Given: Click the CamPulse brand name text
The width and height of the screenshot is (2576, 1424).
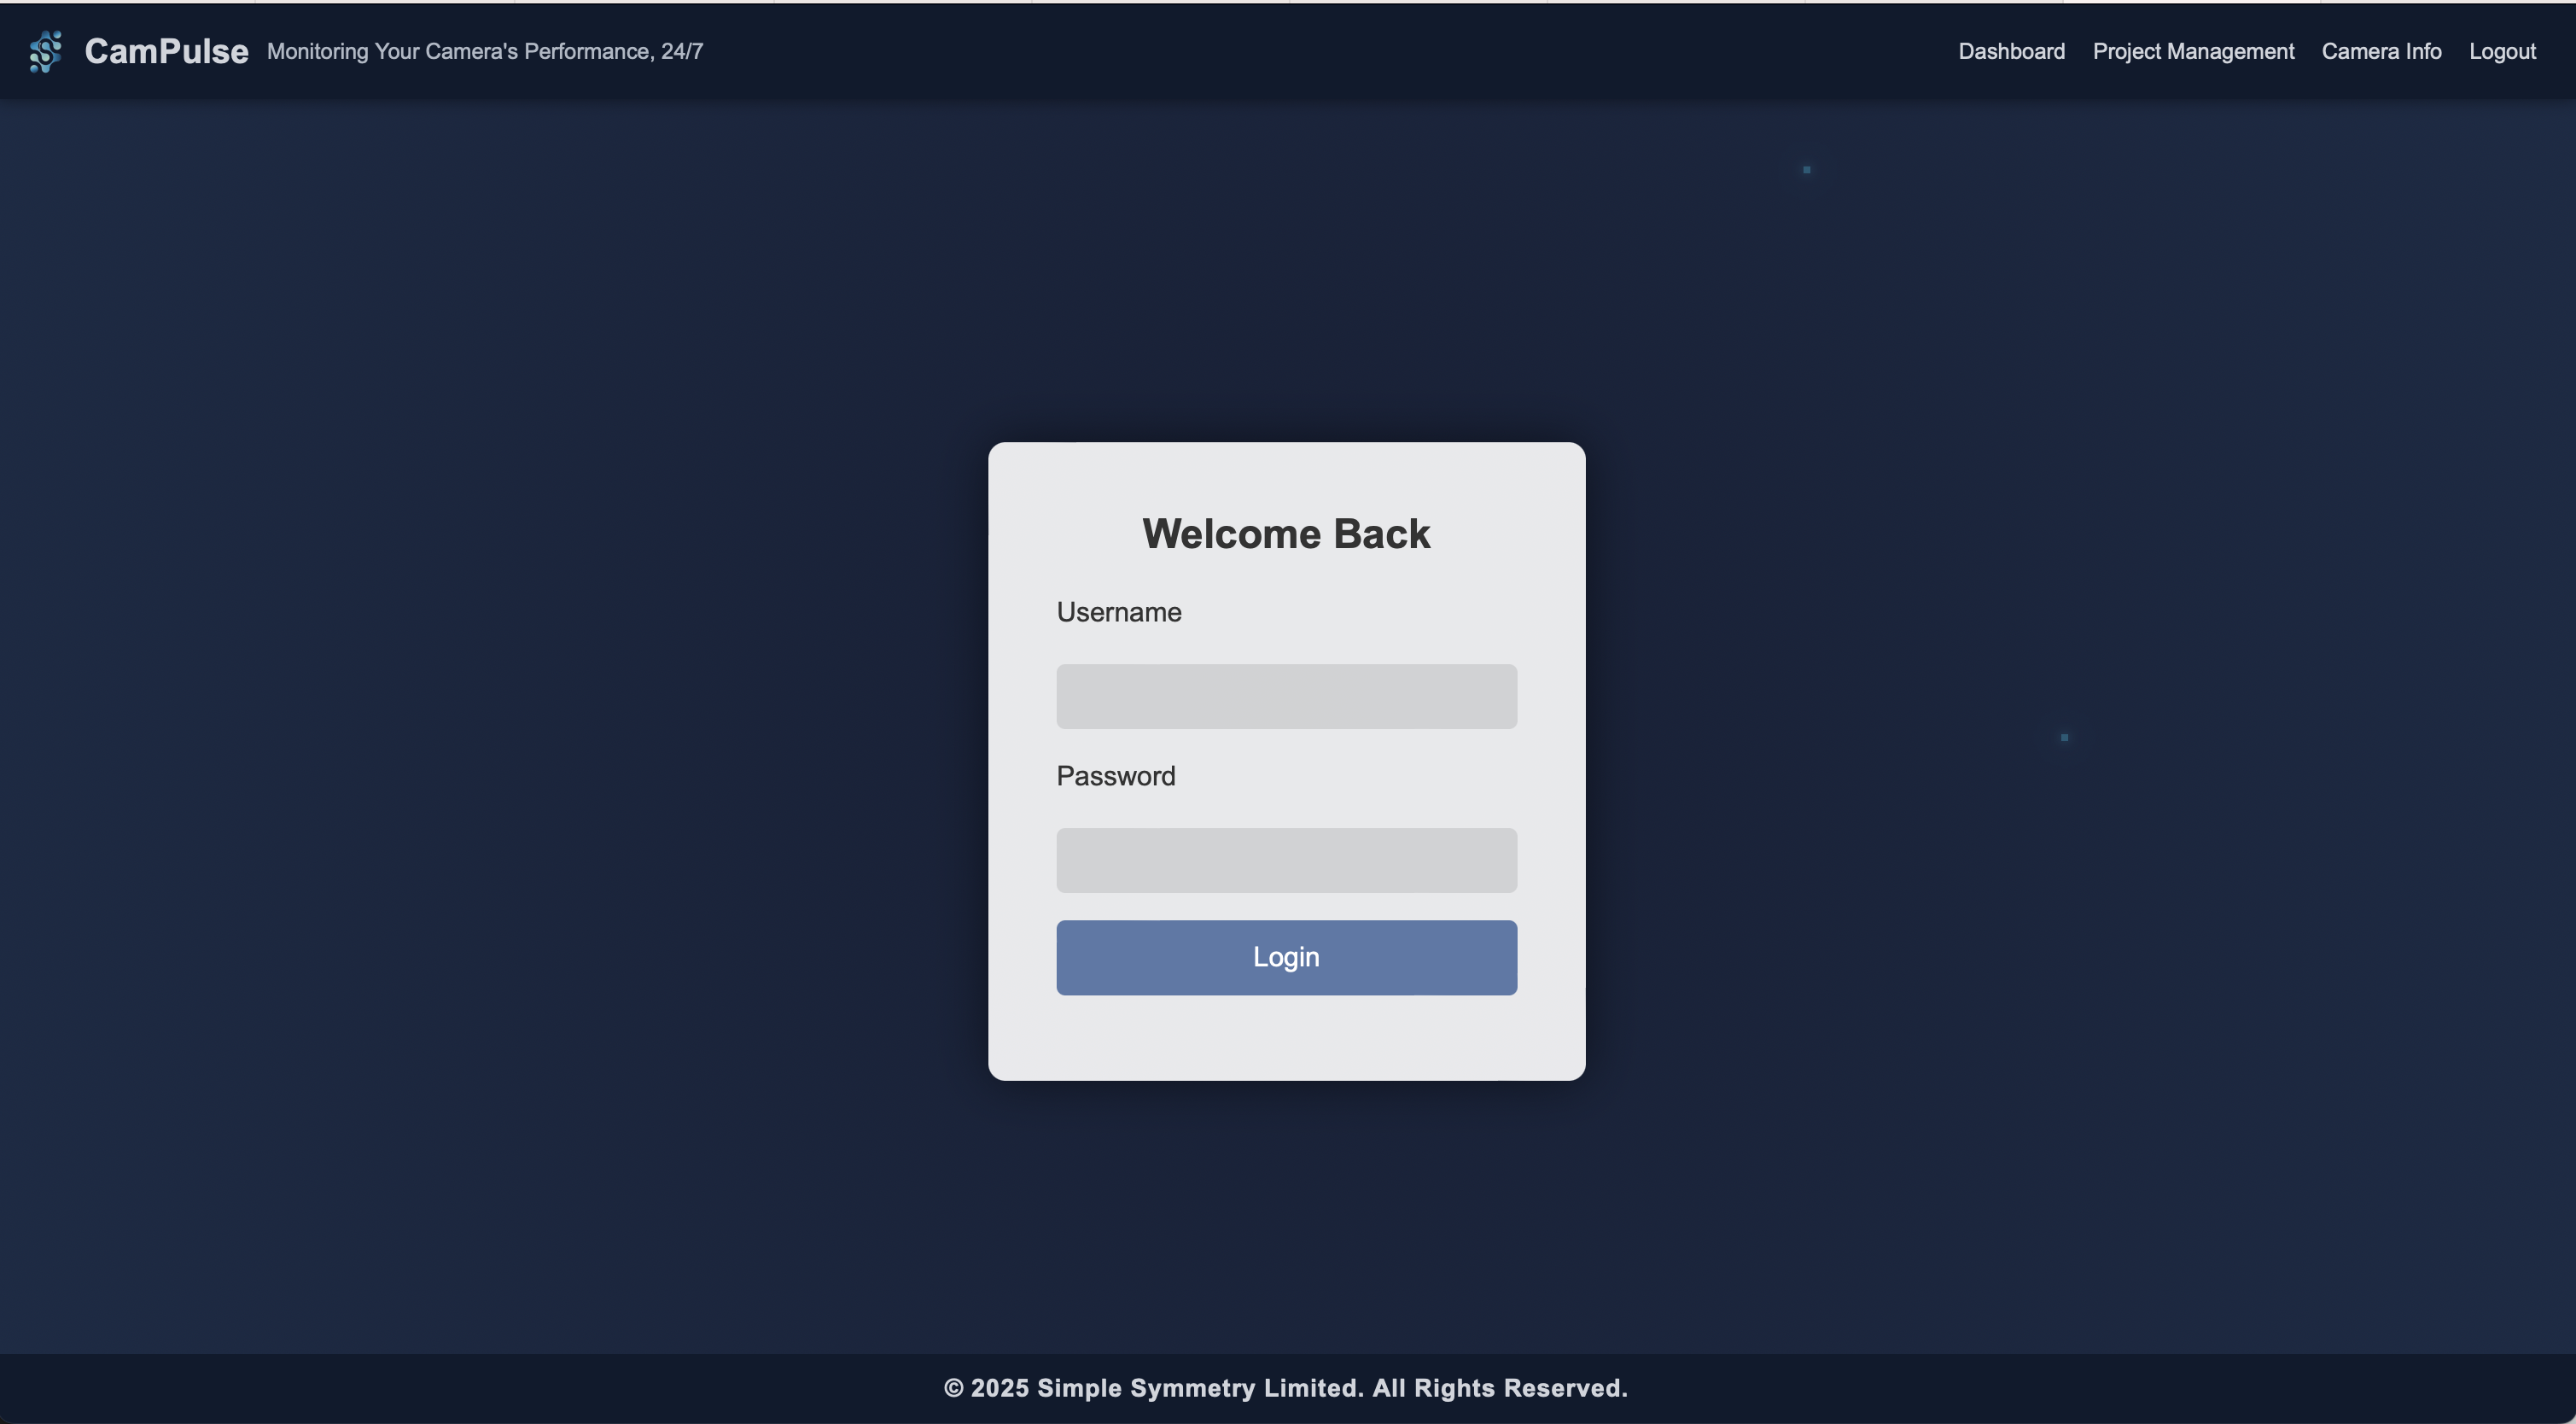Looking at the screenshot, I should pyautogui.click(x=166, y=51).
